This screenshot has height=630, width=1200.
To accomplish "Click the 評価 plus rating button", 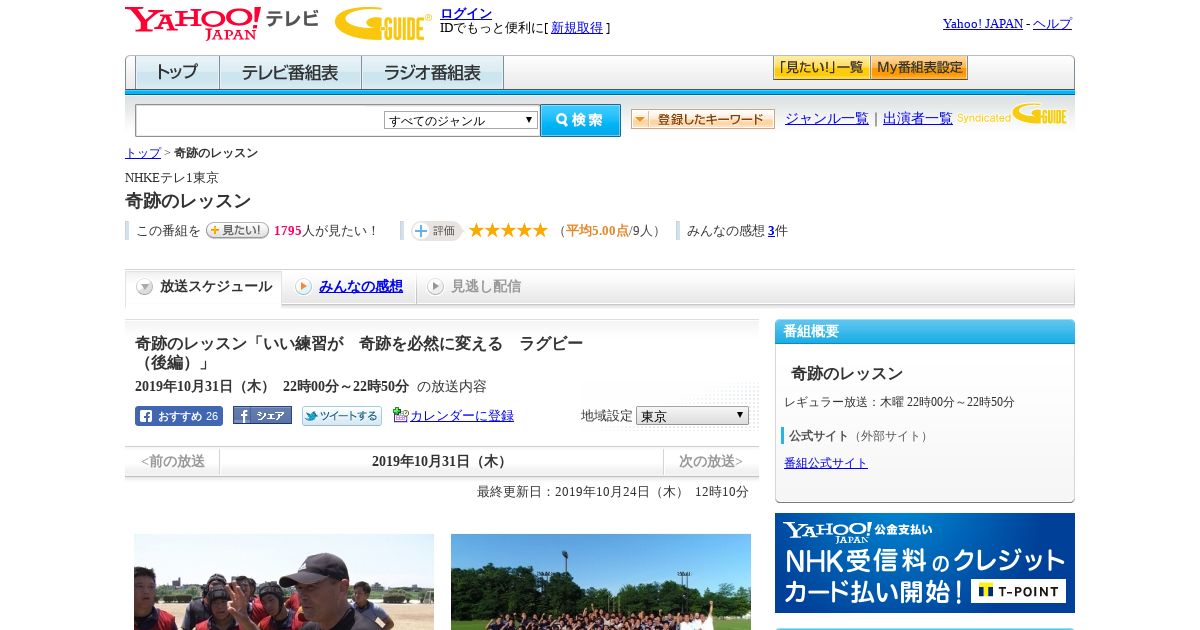I will [x=436, y=231].
